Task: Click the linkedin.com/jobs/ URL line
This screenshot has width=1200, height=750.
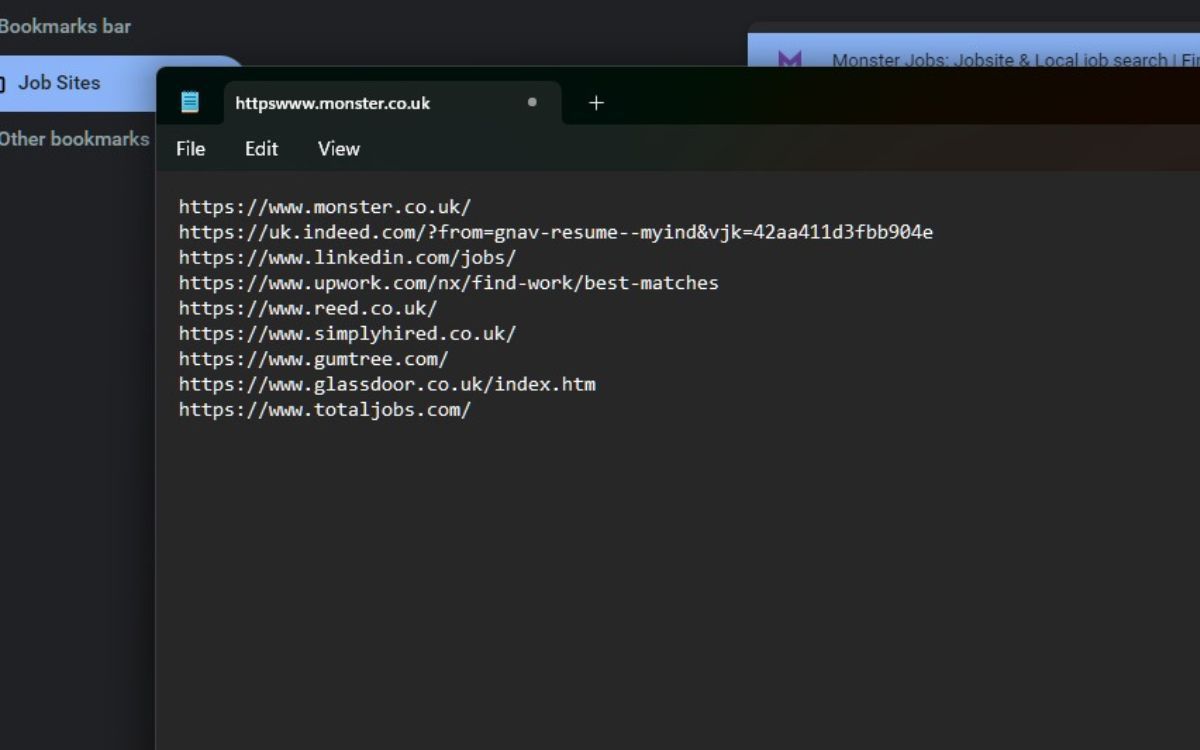Action: pos(347,257)
